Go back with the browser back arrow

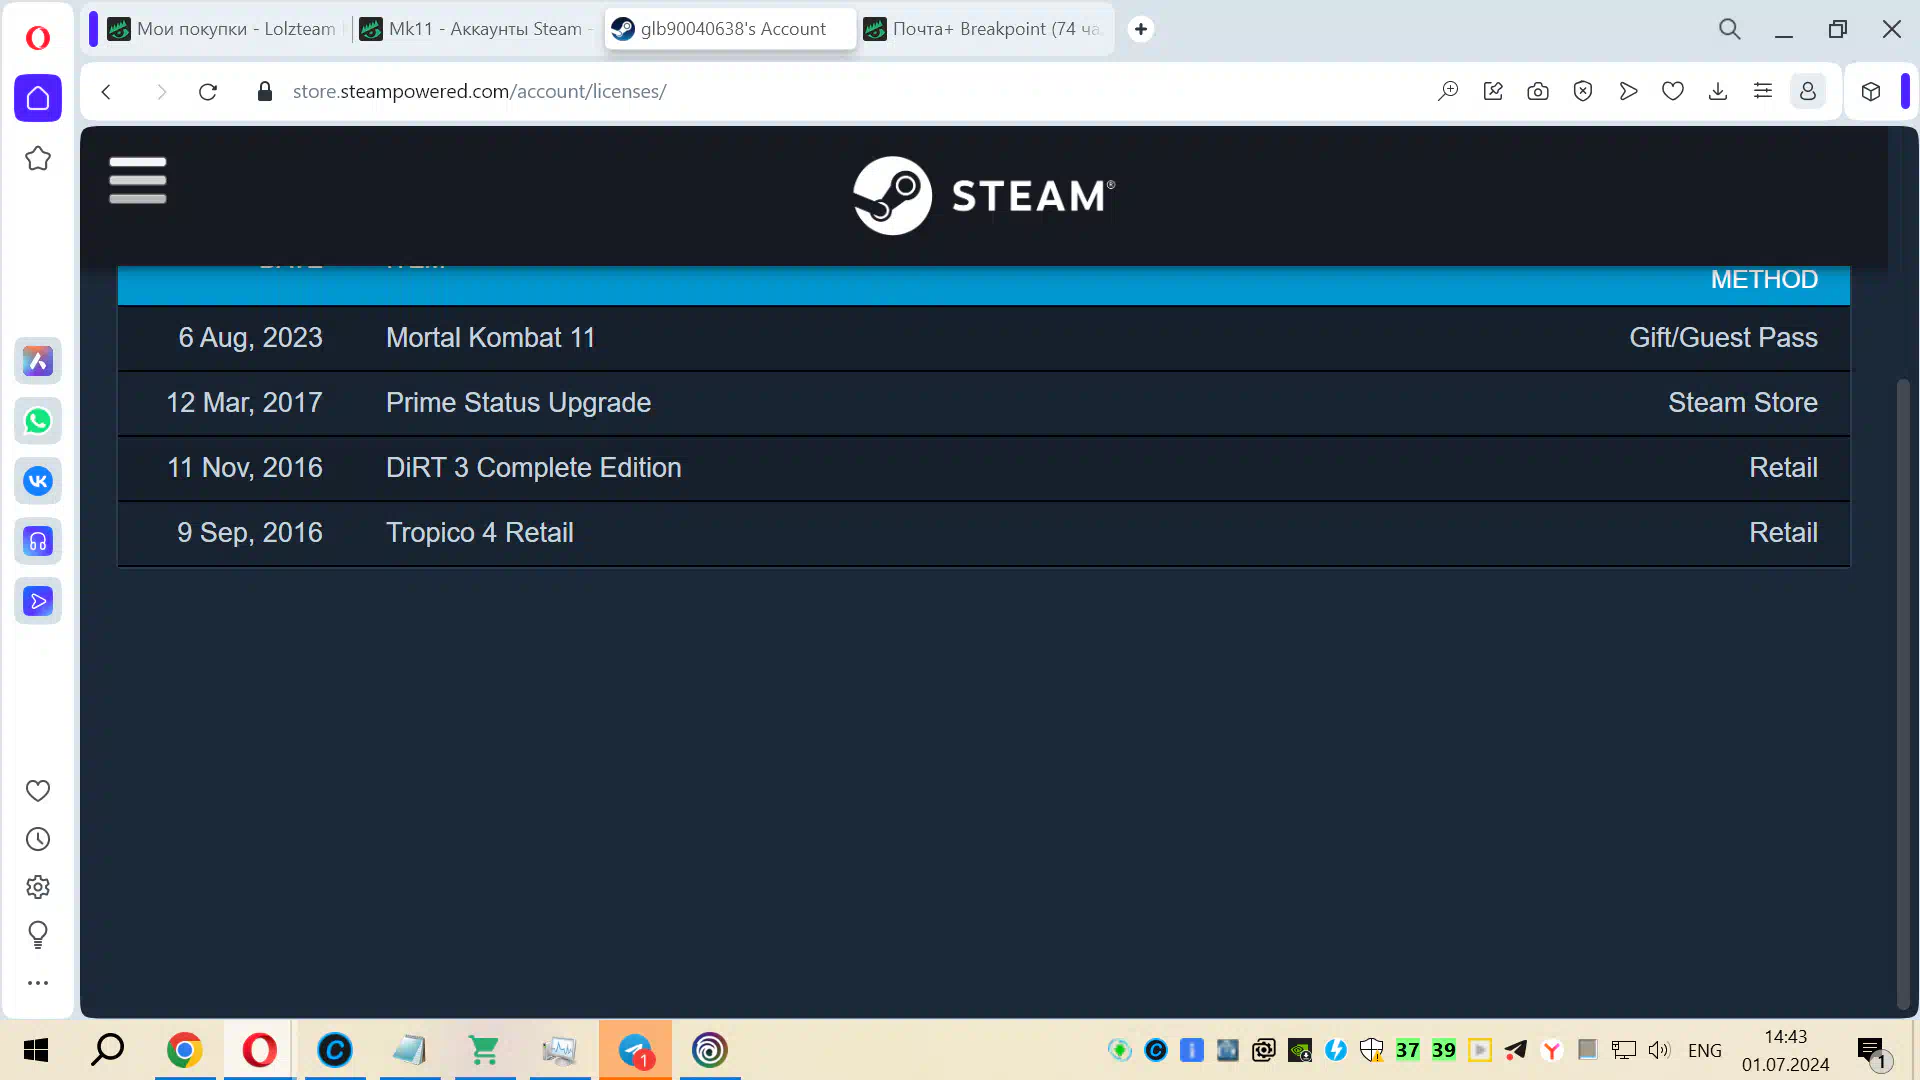click(x=107, y=92)
